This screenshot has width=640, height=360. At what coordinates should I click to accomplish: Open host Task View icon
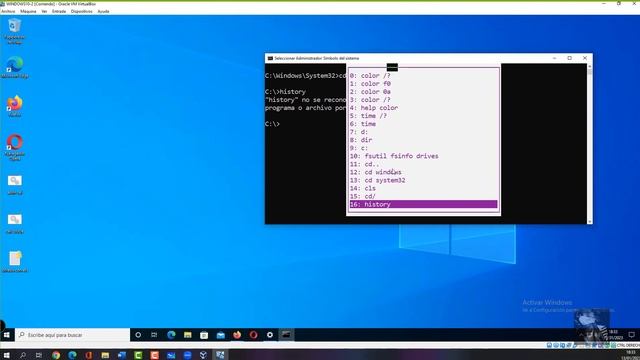(39, 355)
